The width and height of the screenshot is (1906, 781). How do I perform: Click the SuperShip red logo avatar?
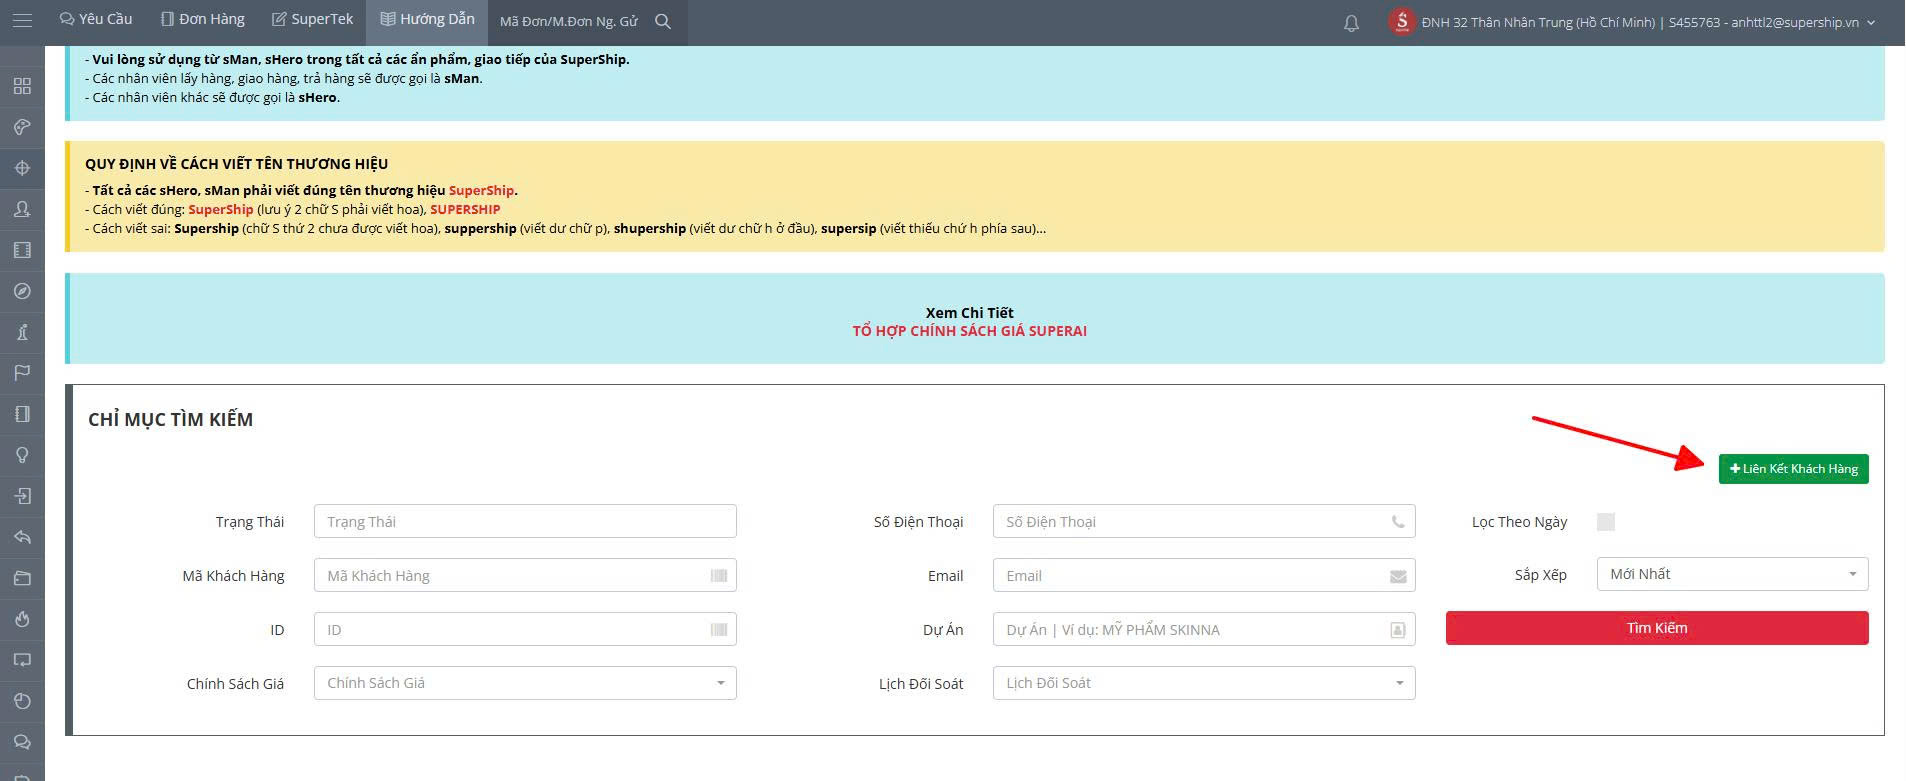(1402, 21)
